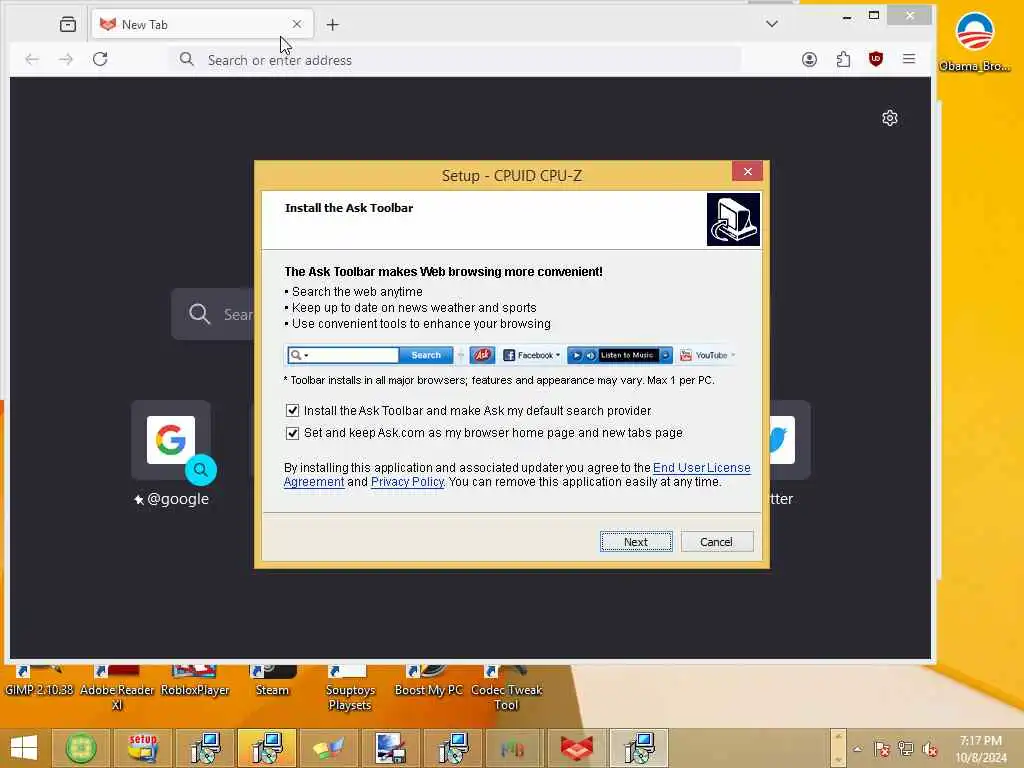Select the Boost My PC desktop shortcut

tap(428, 681)
